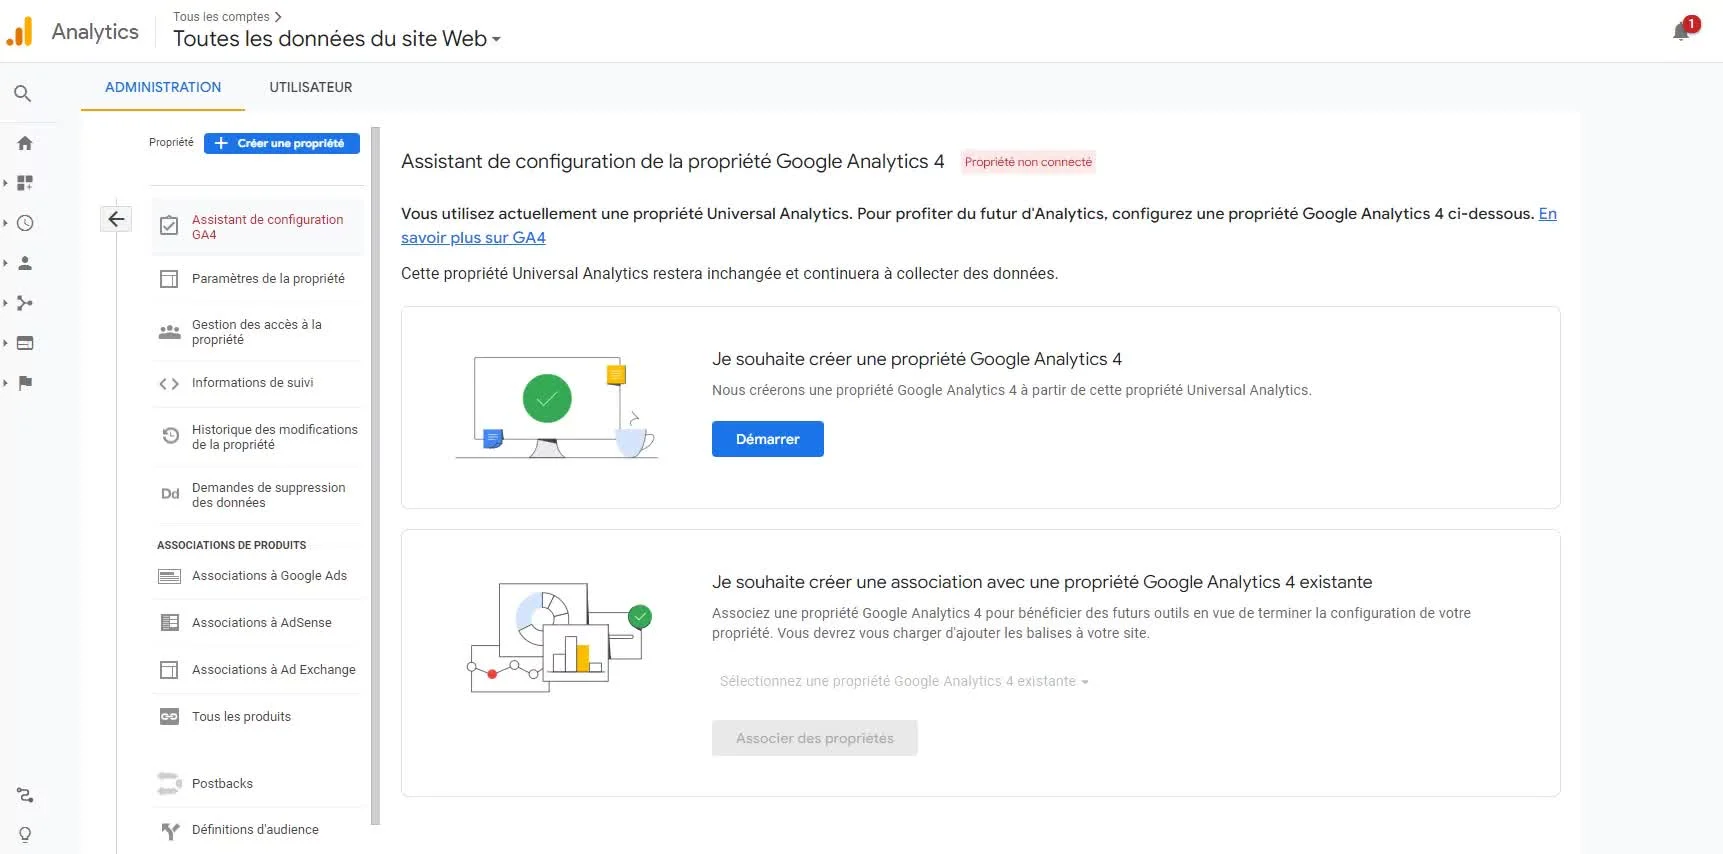The image size is (1723, 854).
Task: Open the existing GA4 property selector
Action: click(x=903, y=681)
